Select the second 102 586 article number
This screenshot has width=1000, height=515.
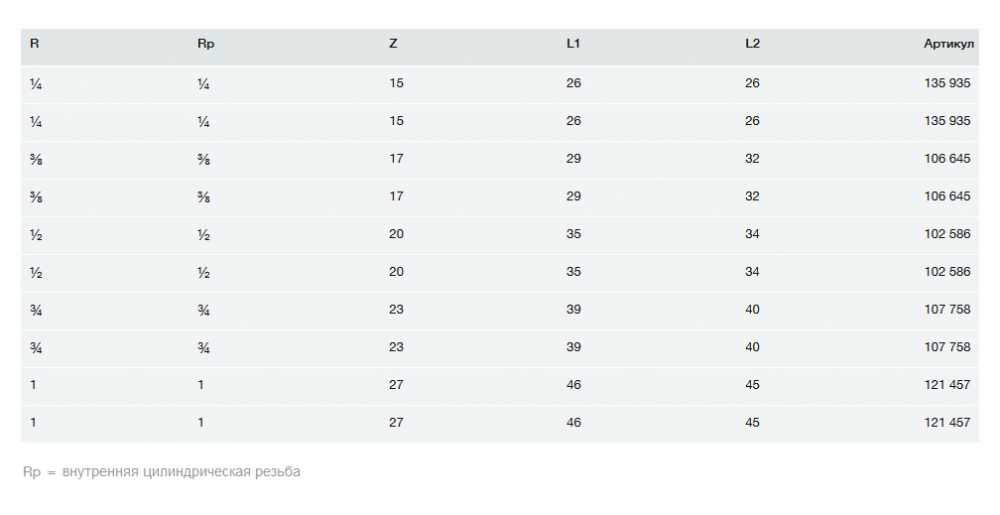[947, 272]
